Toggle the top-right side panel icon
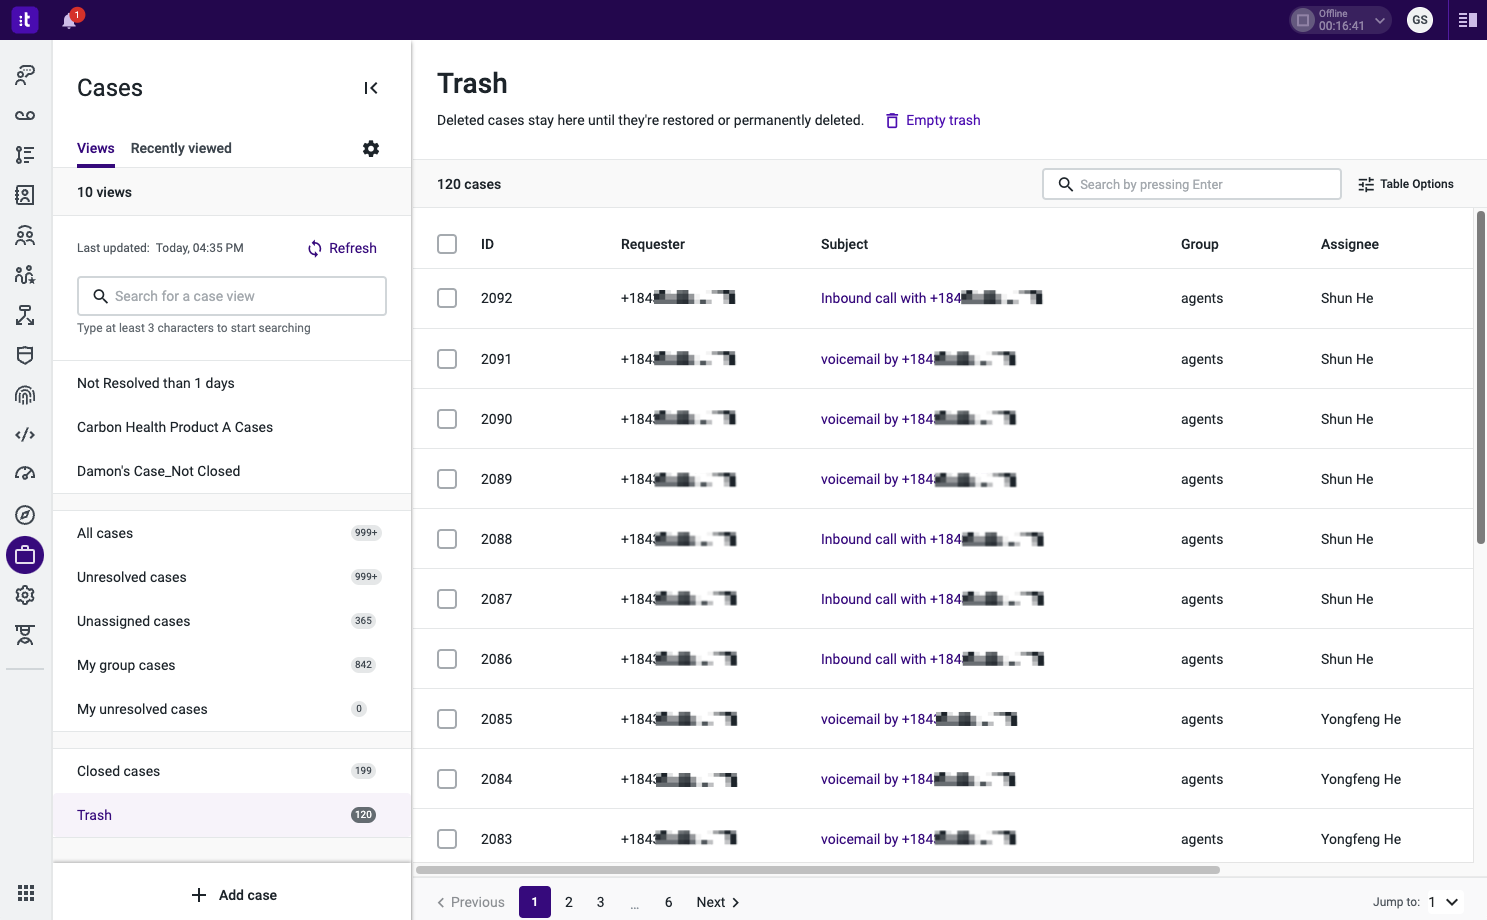Viewport: 1487px width, 920px height. click(1468, 20)
